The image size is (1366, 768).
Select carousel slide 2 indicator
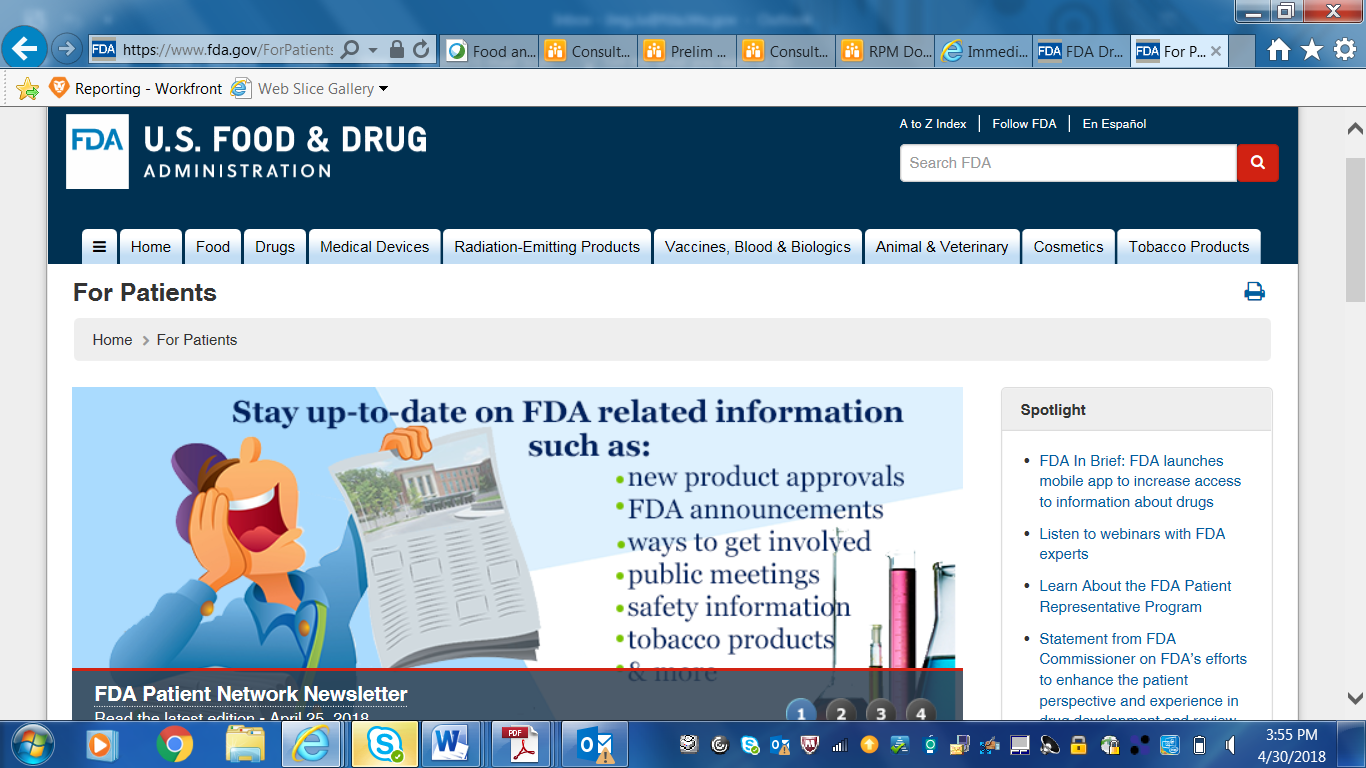click(841, 713)
